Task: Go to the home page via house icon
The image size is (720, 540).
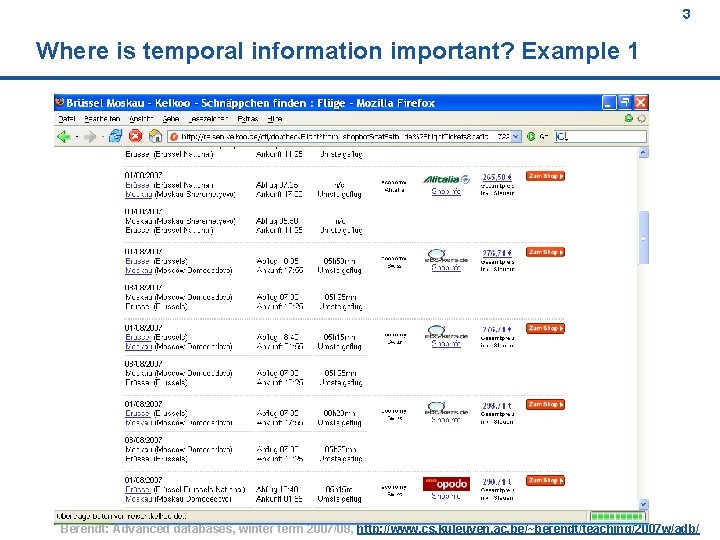Action: tap(155, 136)
